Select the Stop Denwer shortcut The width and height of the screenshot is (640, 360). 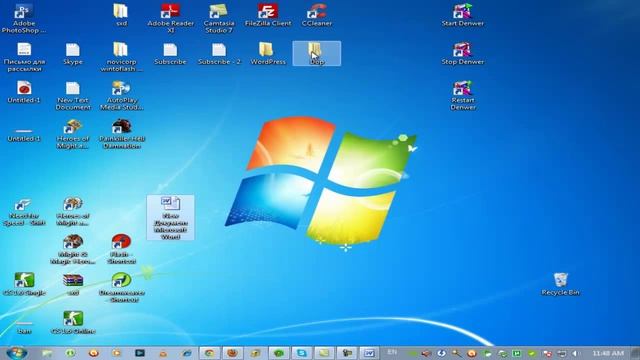(462, 53)
